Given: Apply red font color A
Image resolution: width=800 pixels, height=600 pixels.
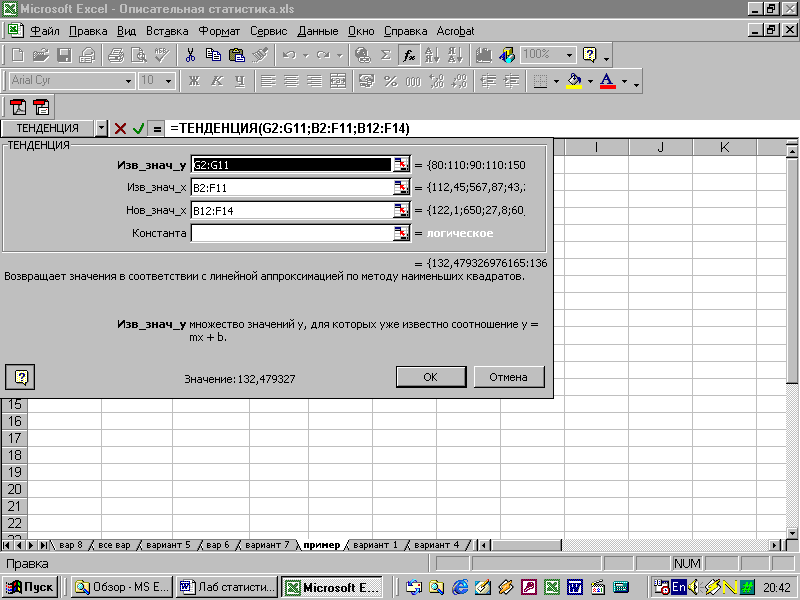Looking at the screenshot, I should coord(608,81).
